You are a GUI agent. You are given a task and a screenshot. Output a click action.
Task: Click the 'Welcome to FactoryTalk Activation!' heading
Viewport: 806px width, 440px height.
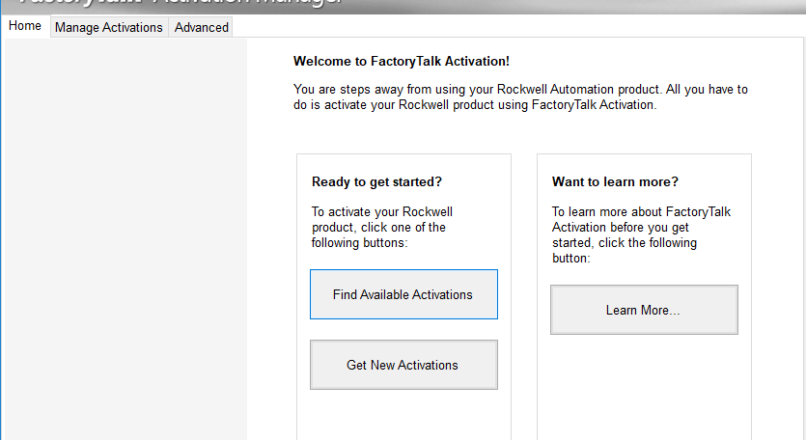click(401, 61)
